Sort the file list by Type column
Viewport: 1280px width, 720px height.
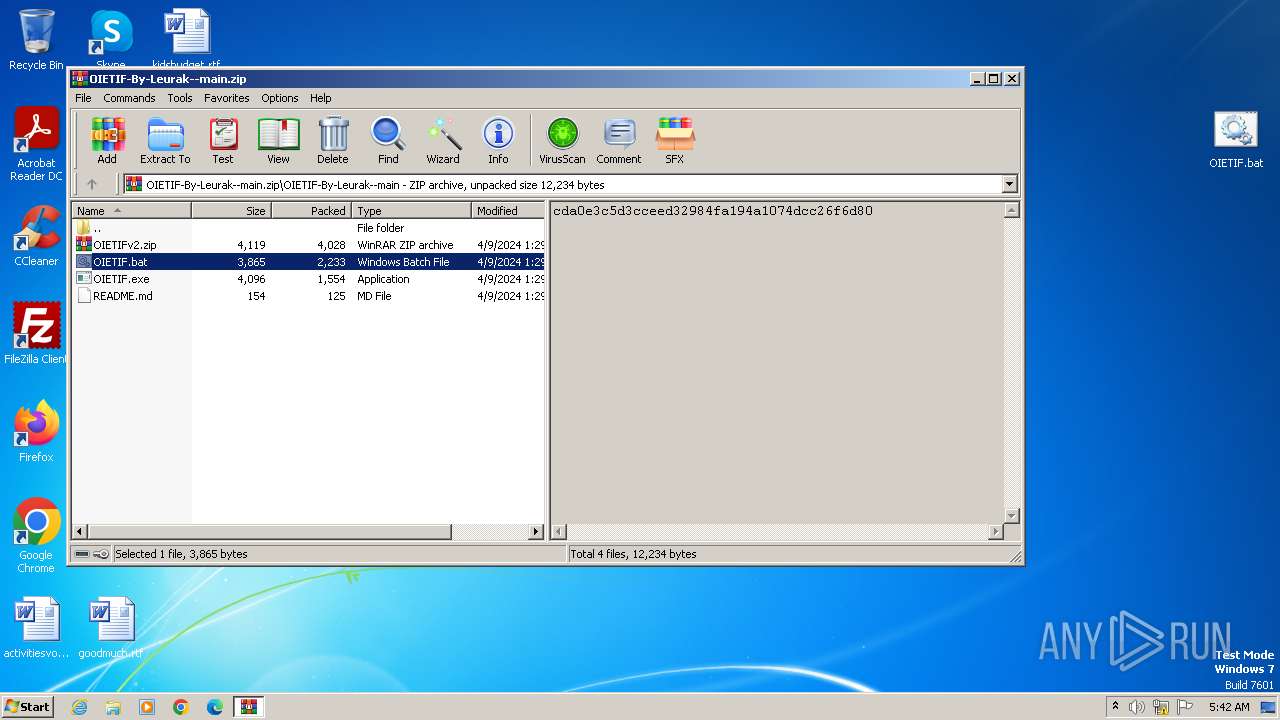pyautogui.click(x=411, y=211)
